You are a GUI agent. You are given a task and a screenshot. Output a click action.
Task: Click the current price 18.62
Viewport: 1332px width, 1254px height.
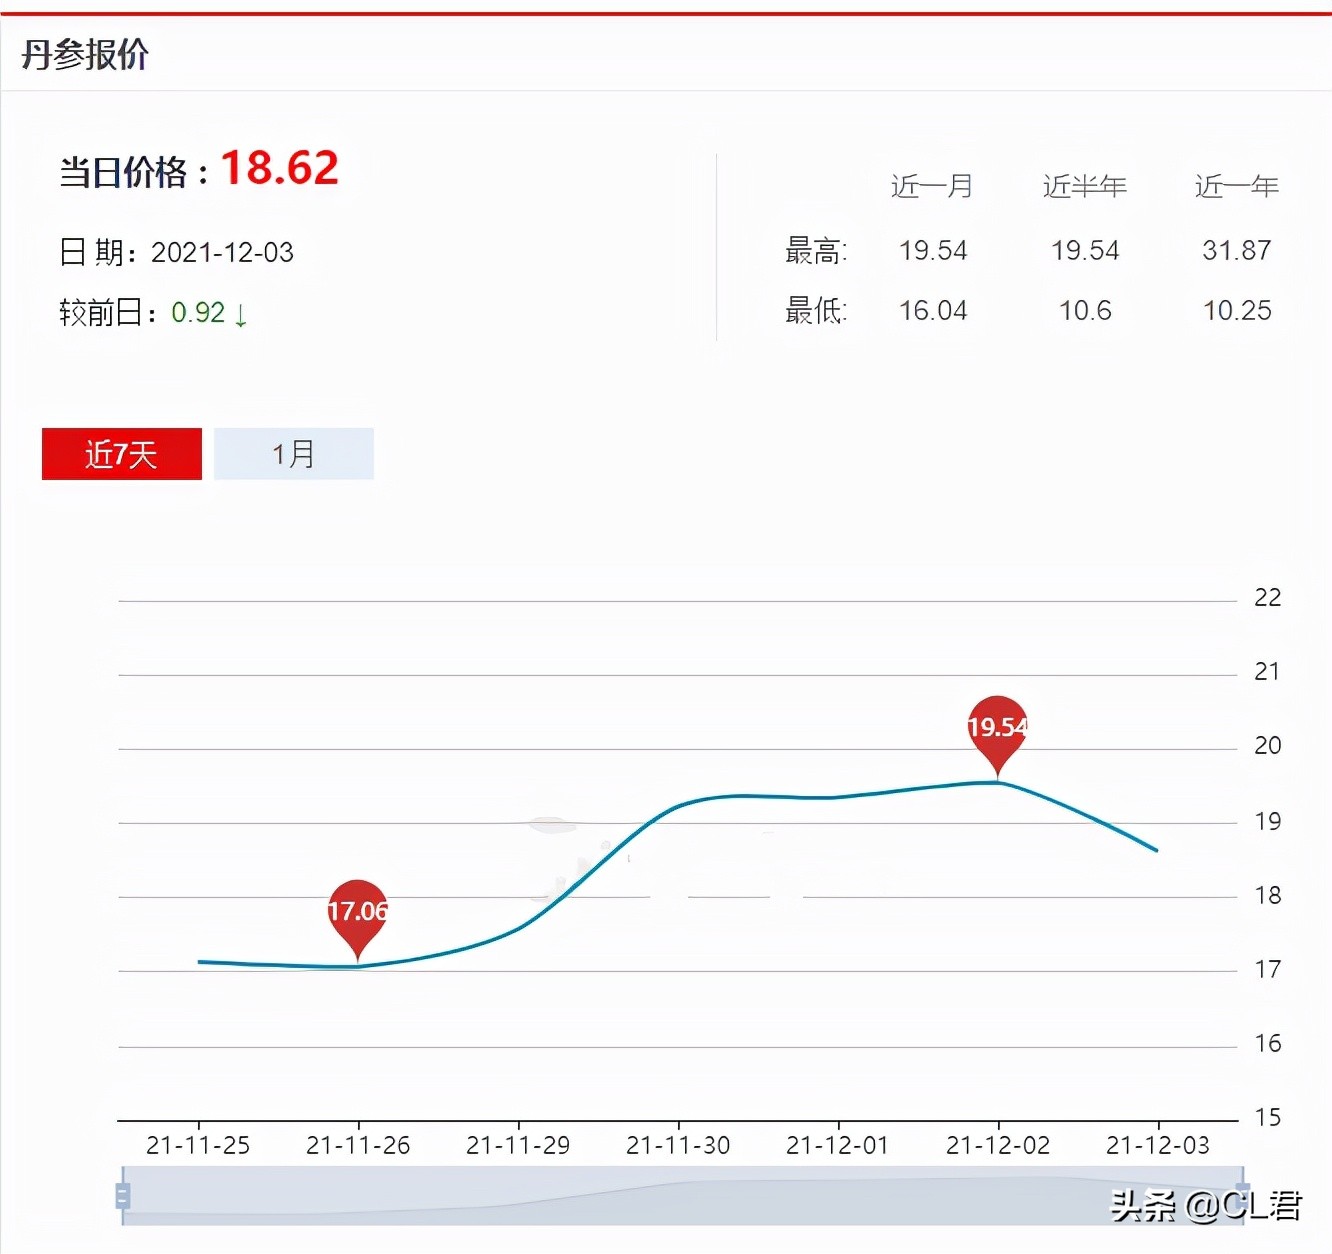pos(280,168)
